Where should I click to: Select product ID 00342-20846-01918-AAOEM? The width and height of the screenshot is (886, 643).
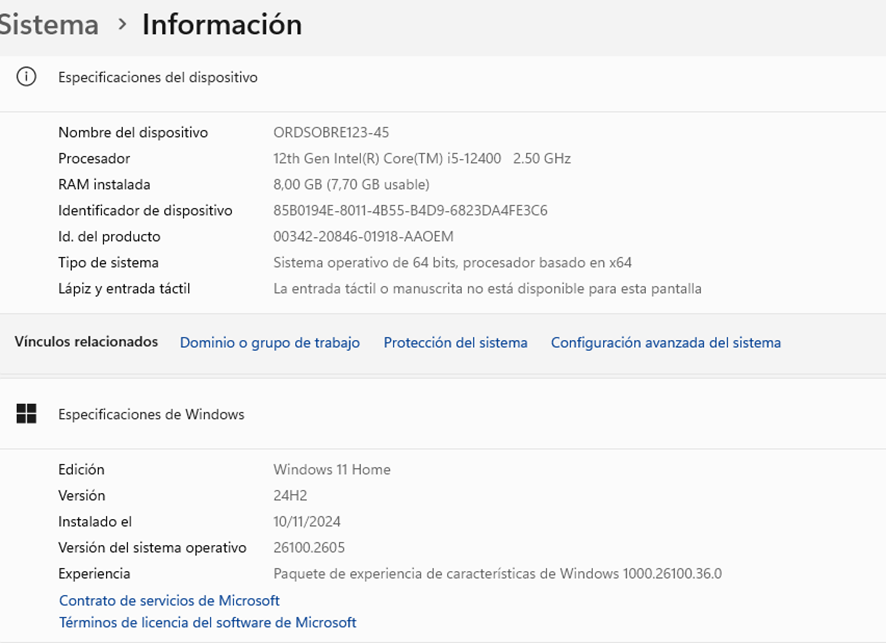tap(363, 236)
